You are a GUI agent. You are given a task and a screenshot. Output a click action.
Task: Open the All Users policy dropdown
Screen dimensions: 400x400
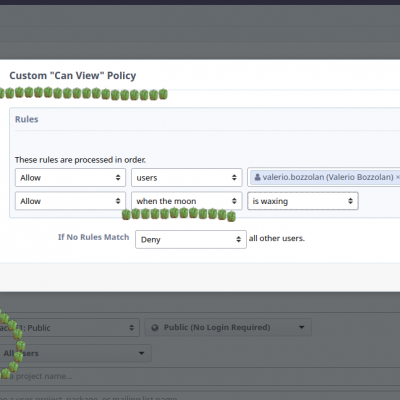click(x=75, y=353)
